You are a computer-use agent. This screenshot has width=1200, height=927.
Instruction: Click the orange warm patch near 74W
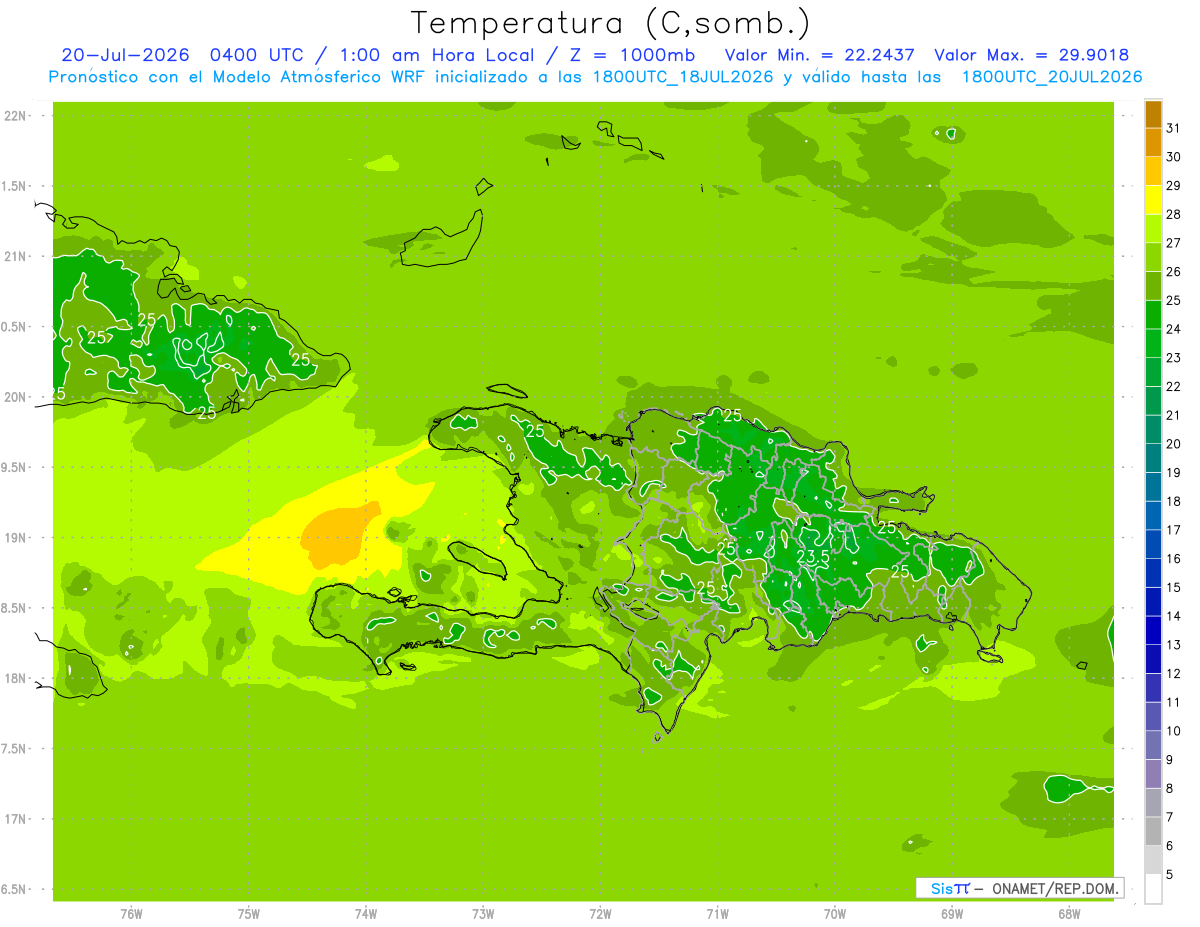tap(337, 535)
